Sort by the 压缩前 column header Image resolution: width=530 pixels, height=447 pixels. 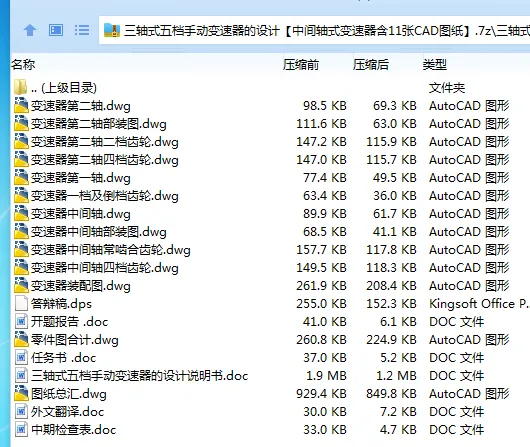(x=301, y=64)
